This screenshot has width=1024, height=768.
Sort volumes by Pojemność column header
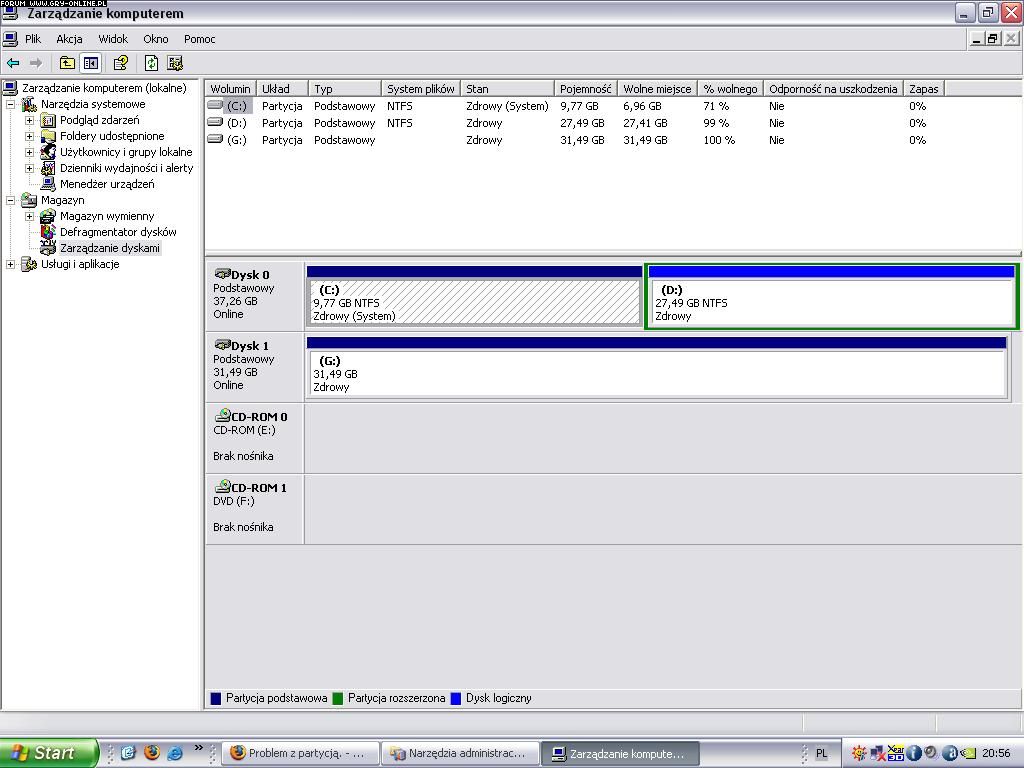[585, 89]
